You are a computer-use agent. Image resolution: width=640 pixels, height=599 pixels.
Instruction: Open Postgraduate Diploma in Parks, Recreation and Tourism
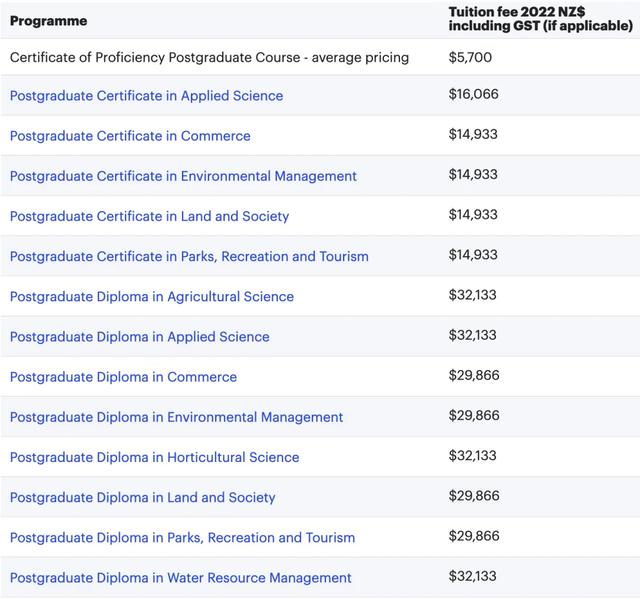tap(182, 537)
